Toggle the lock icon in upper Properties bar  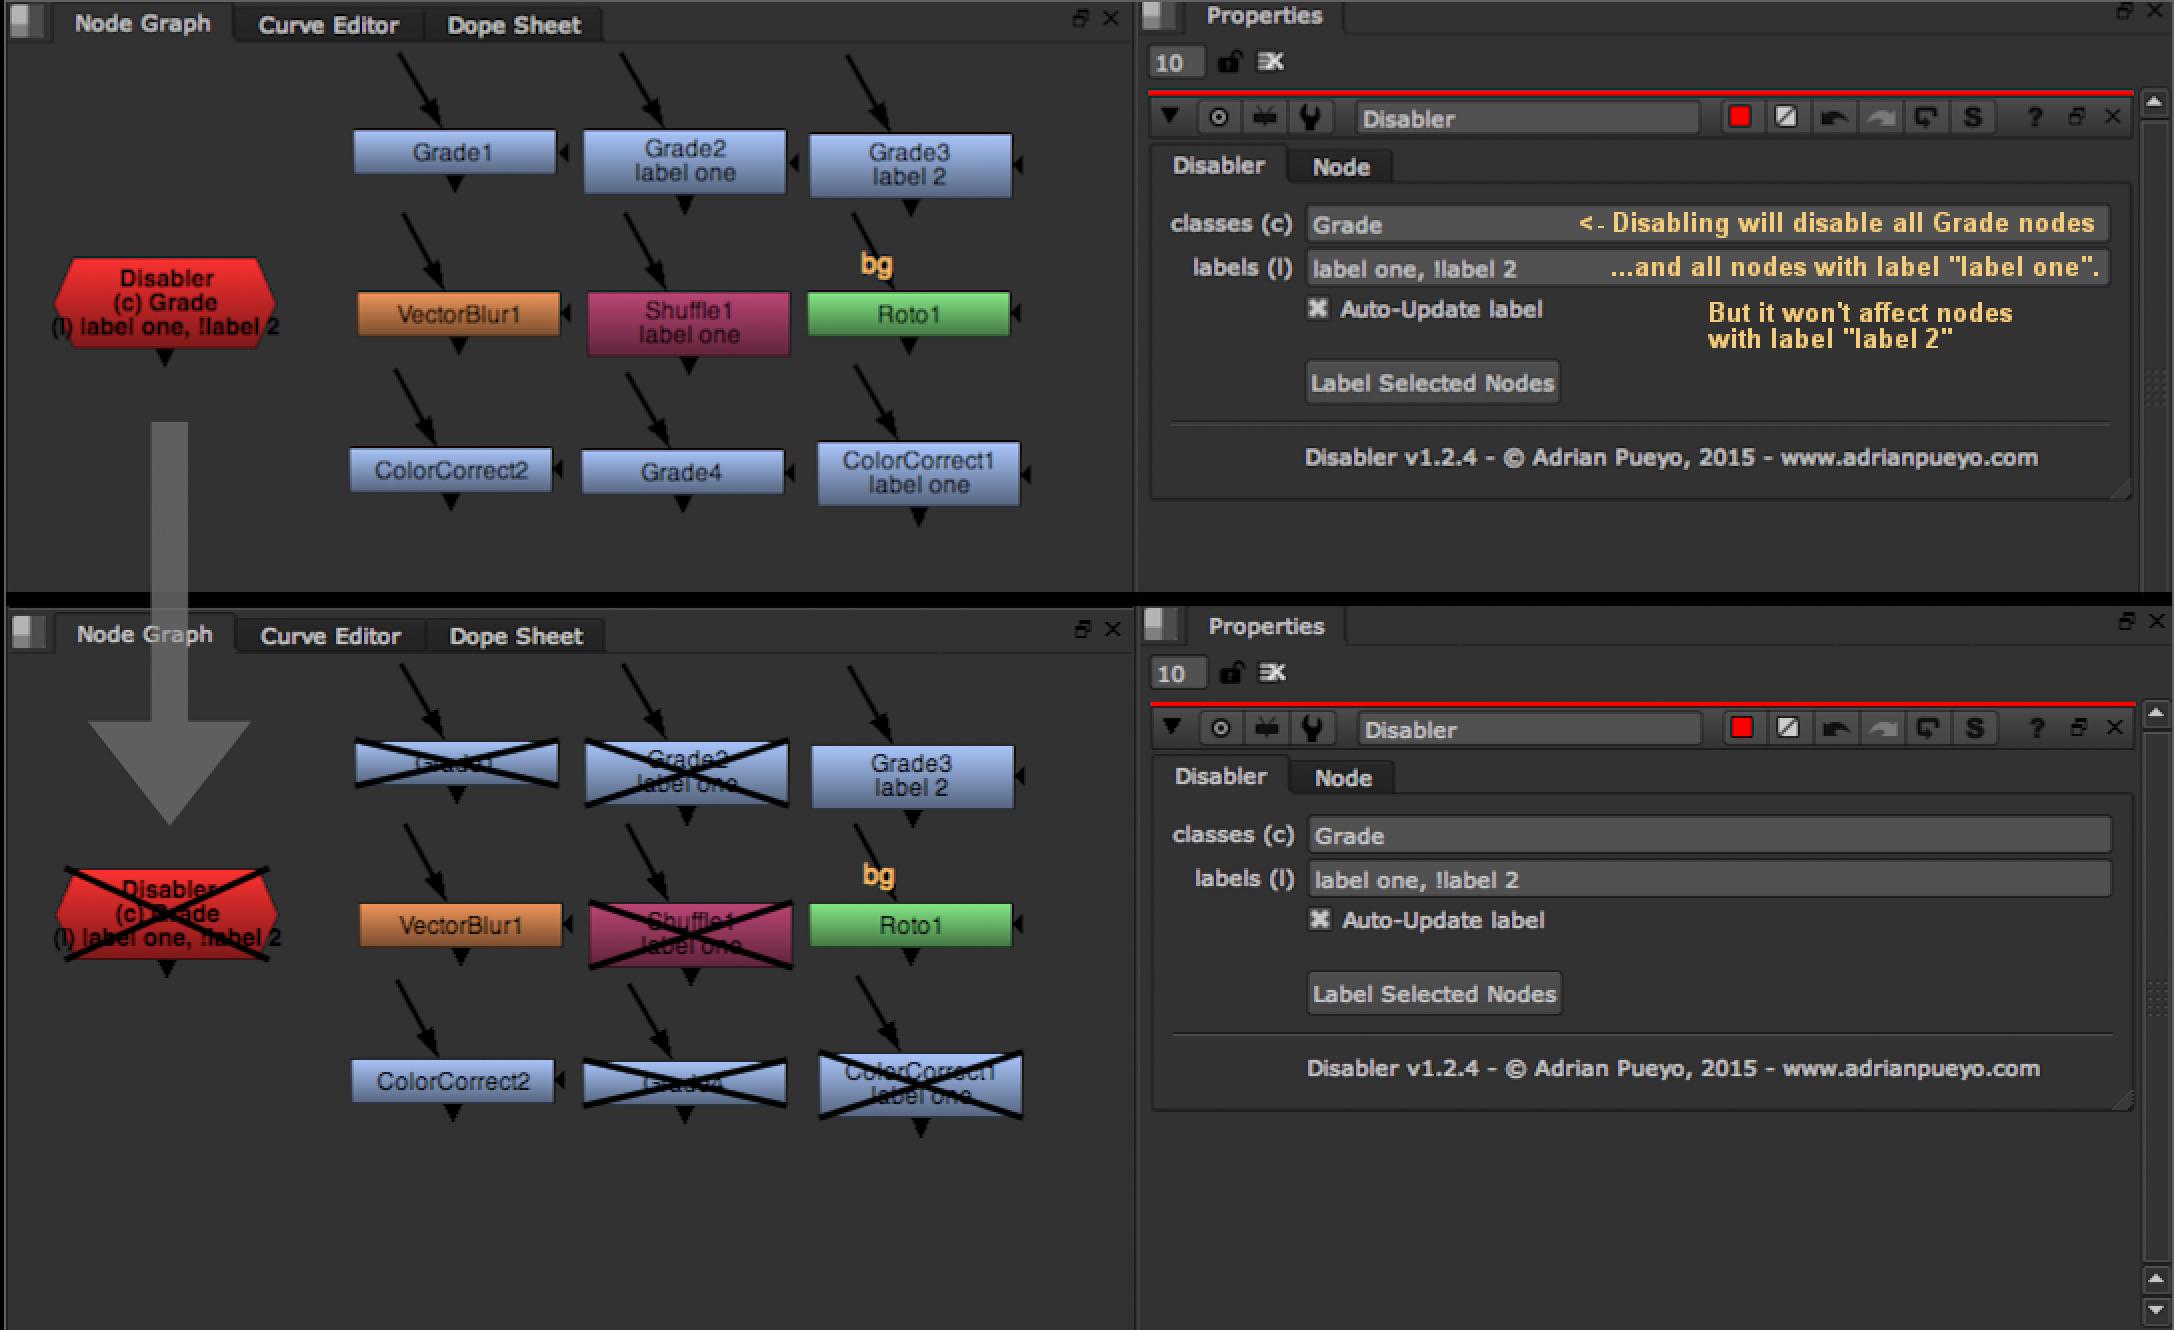click(1229, 62)
